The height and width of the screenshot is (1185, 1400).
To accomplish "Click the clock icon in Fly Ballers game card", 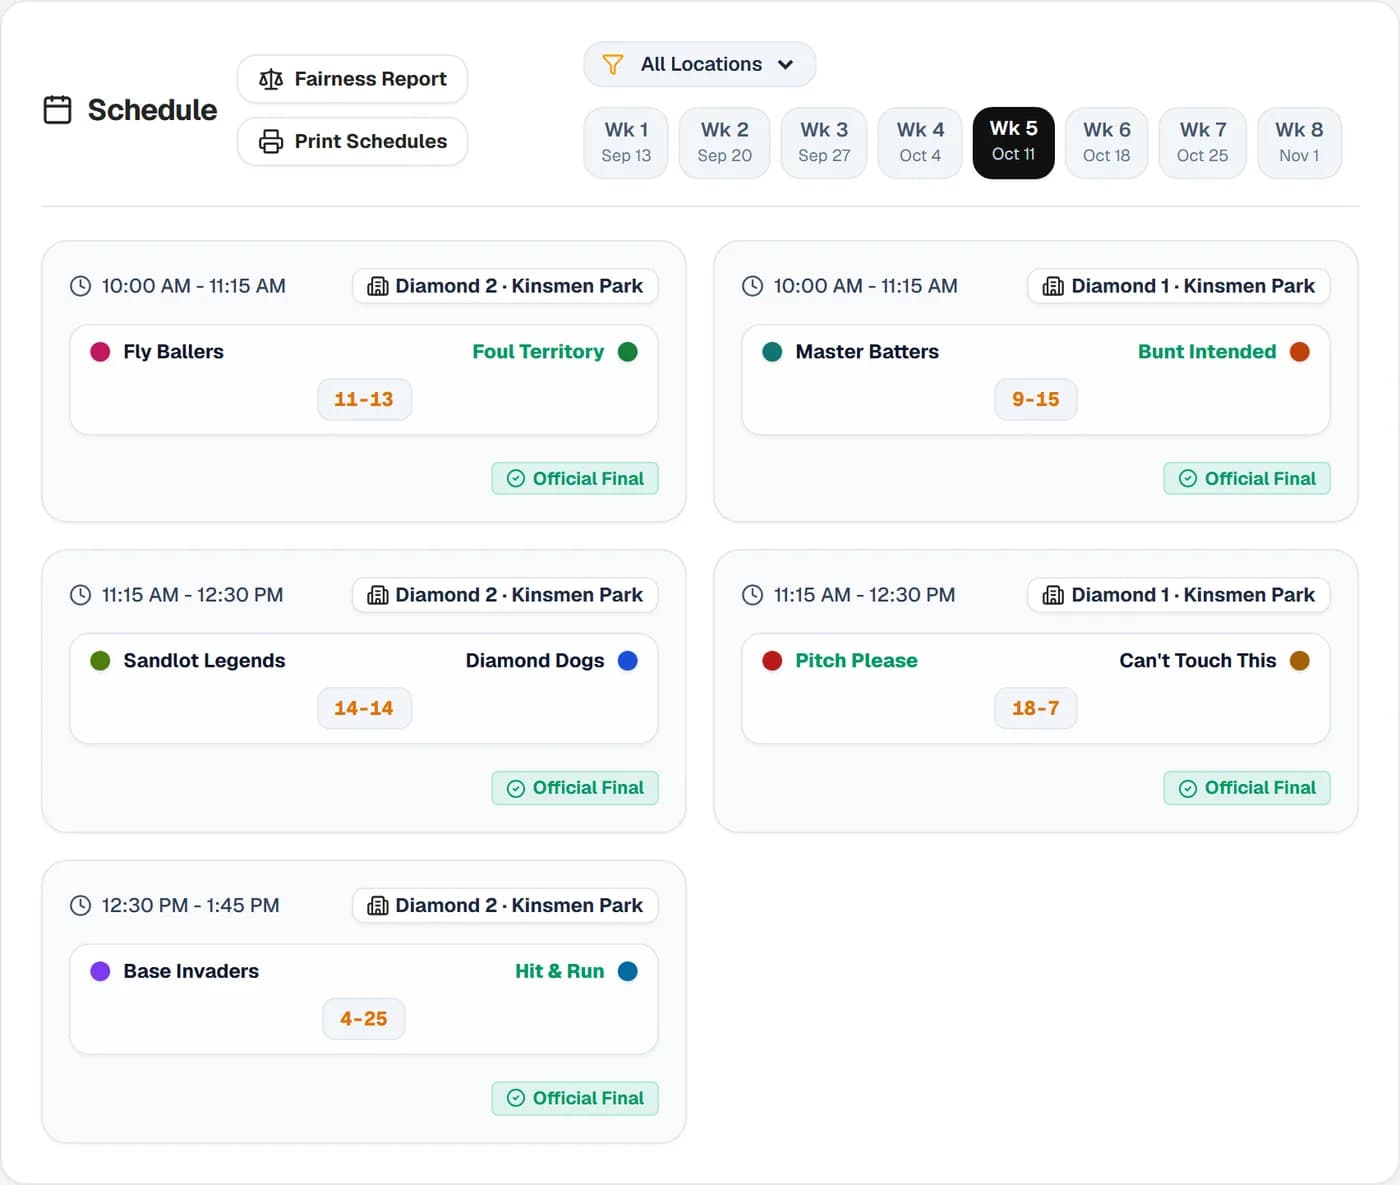I will [x=80, y=286].
